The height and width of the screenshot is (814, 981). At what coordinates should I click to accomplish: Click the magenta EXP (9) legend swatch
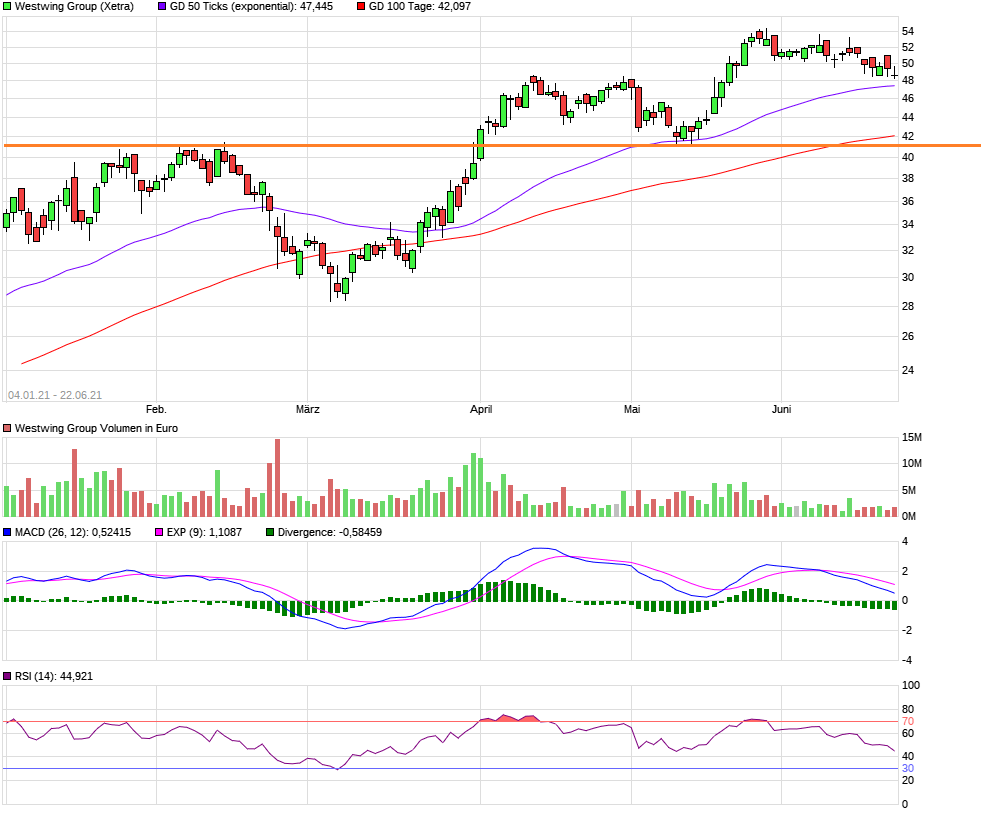tap(159, 532)
